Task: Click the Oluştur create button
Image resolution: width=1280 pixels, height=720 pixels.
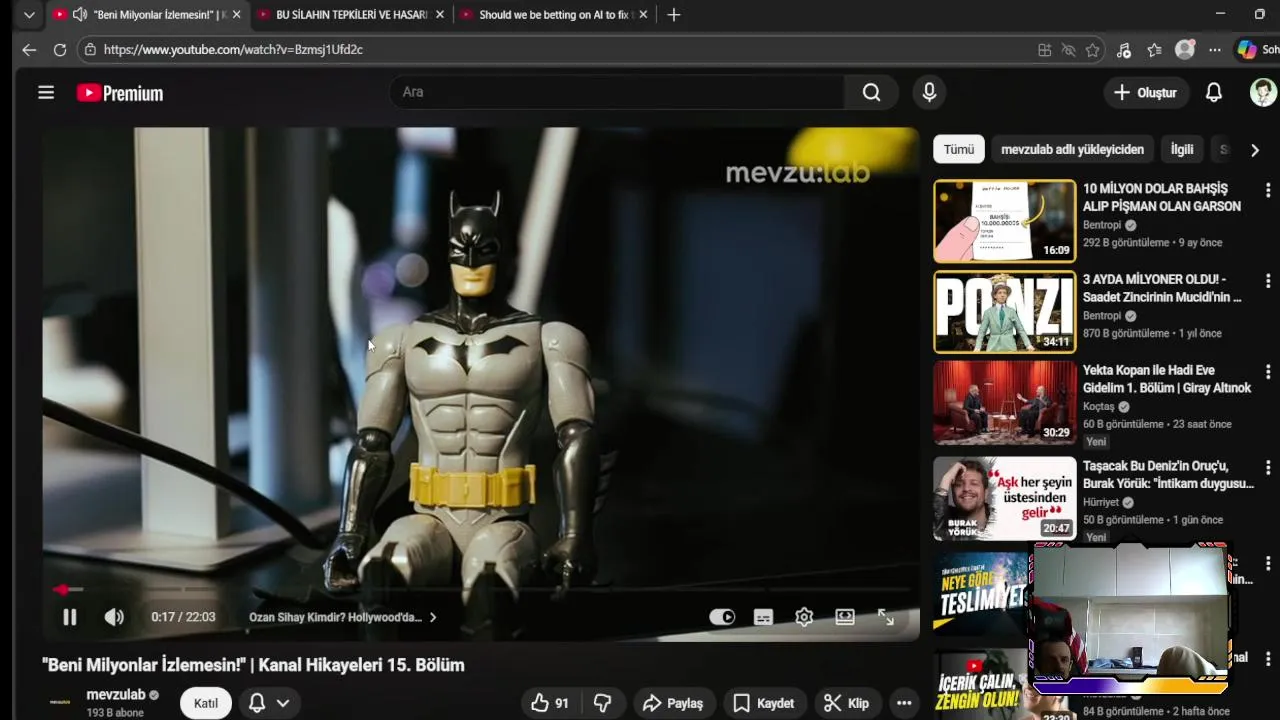Action: click(x=1146, y=92)
